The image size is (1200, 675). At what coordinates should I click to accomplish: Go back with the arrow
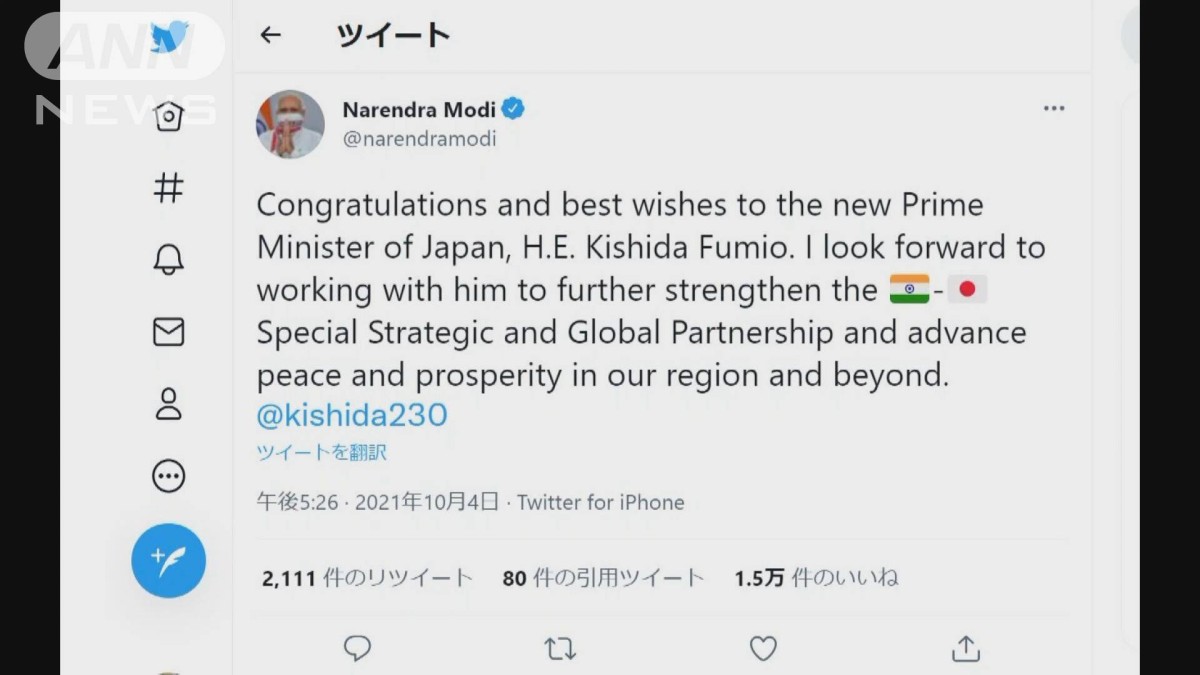click(x=270, y=36)
